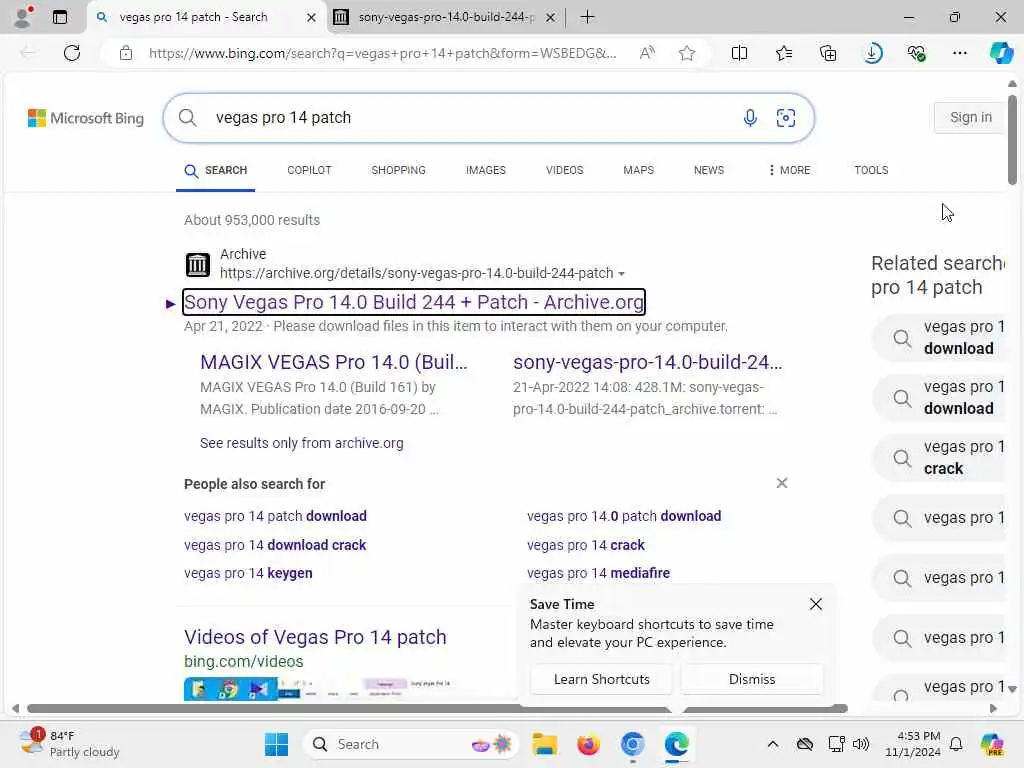Select the VIDEOS tab

(564, 170)
